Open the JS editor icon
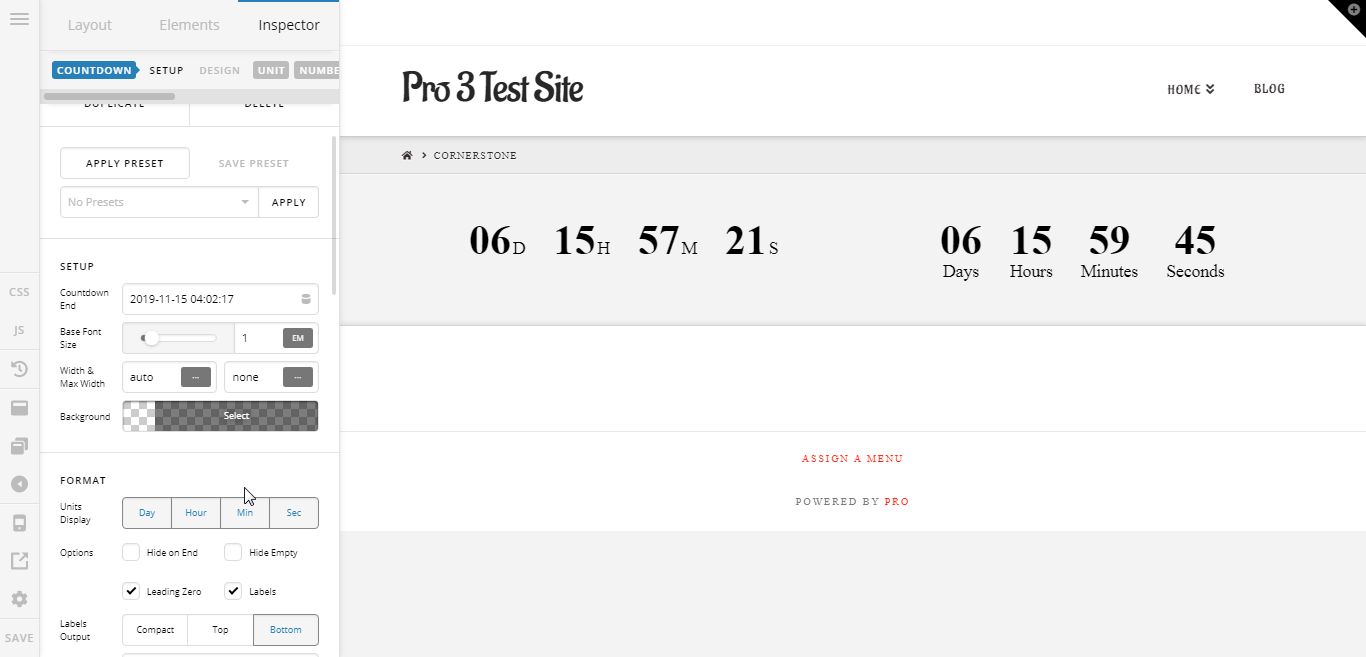This screenshot has height=657, width=1366. click(x=19, y=330)
